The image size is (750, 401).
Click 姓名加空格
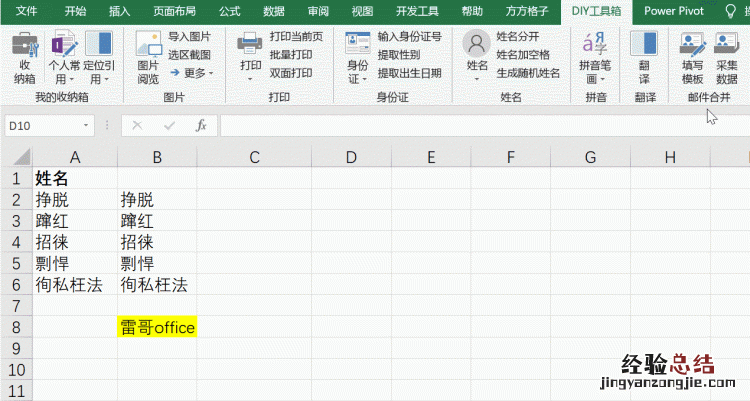pyautogui.click(x=523, y=55)
